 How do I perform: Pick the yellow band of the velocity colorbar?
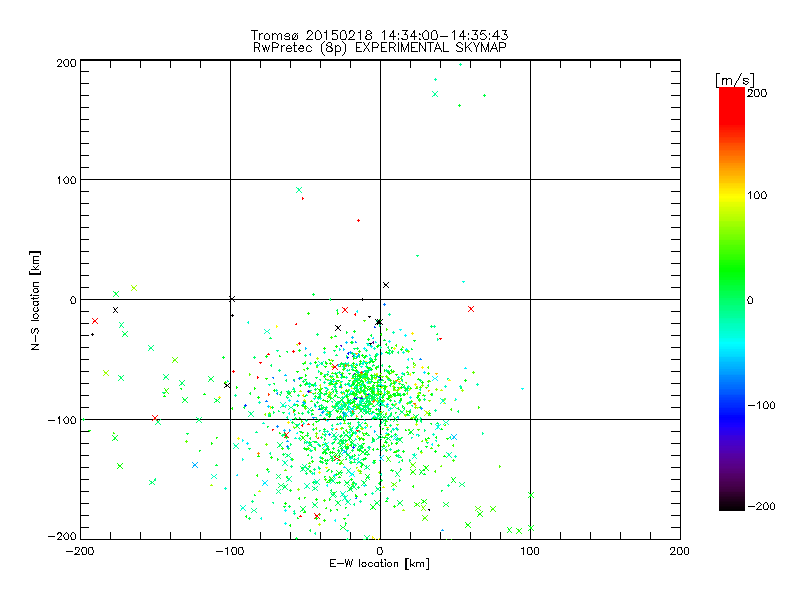[x=732, y=195]
